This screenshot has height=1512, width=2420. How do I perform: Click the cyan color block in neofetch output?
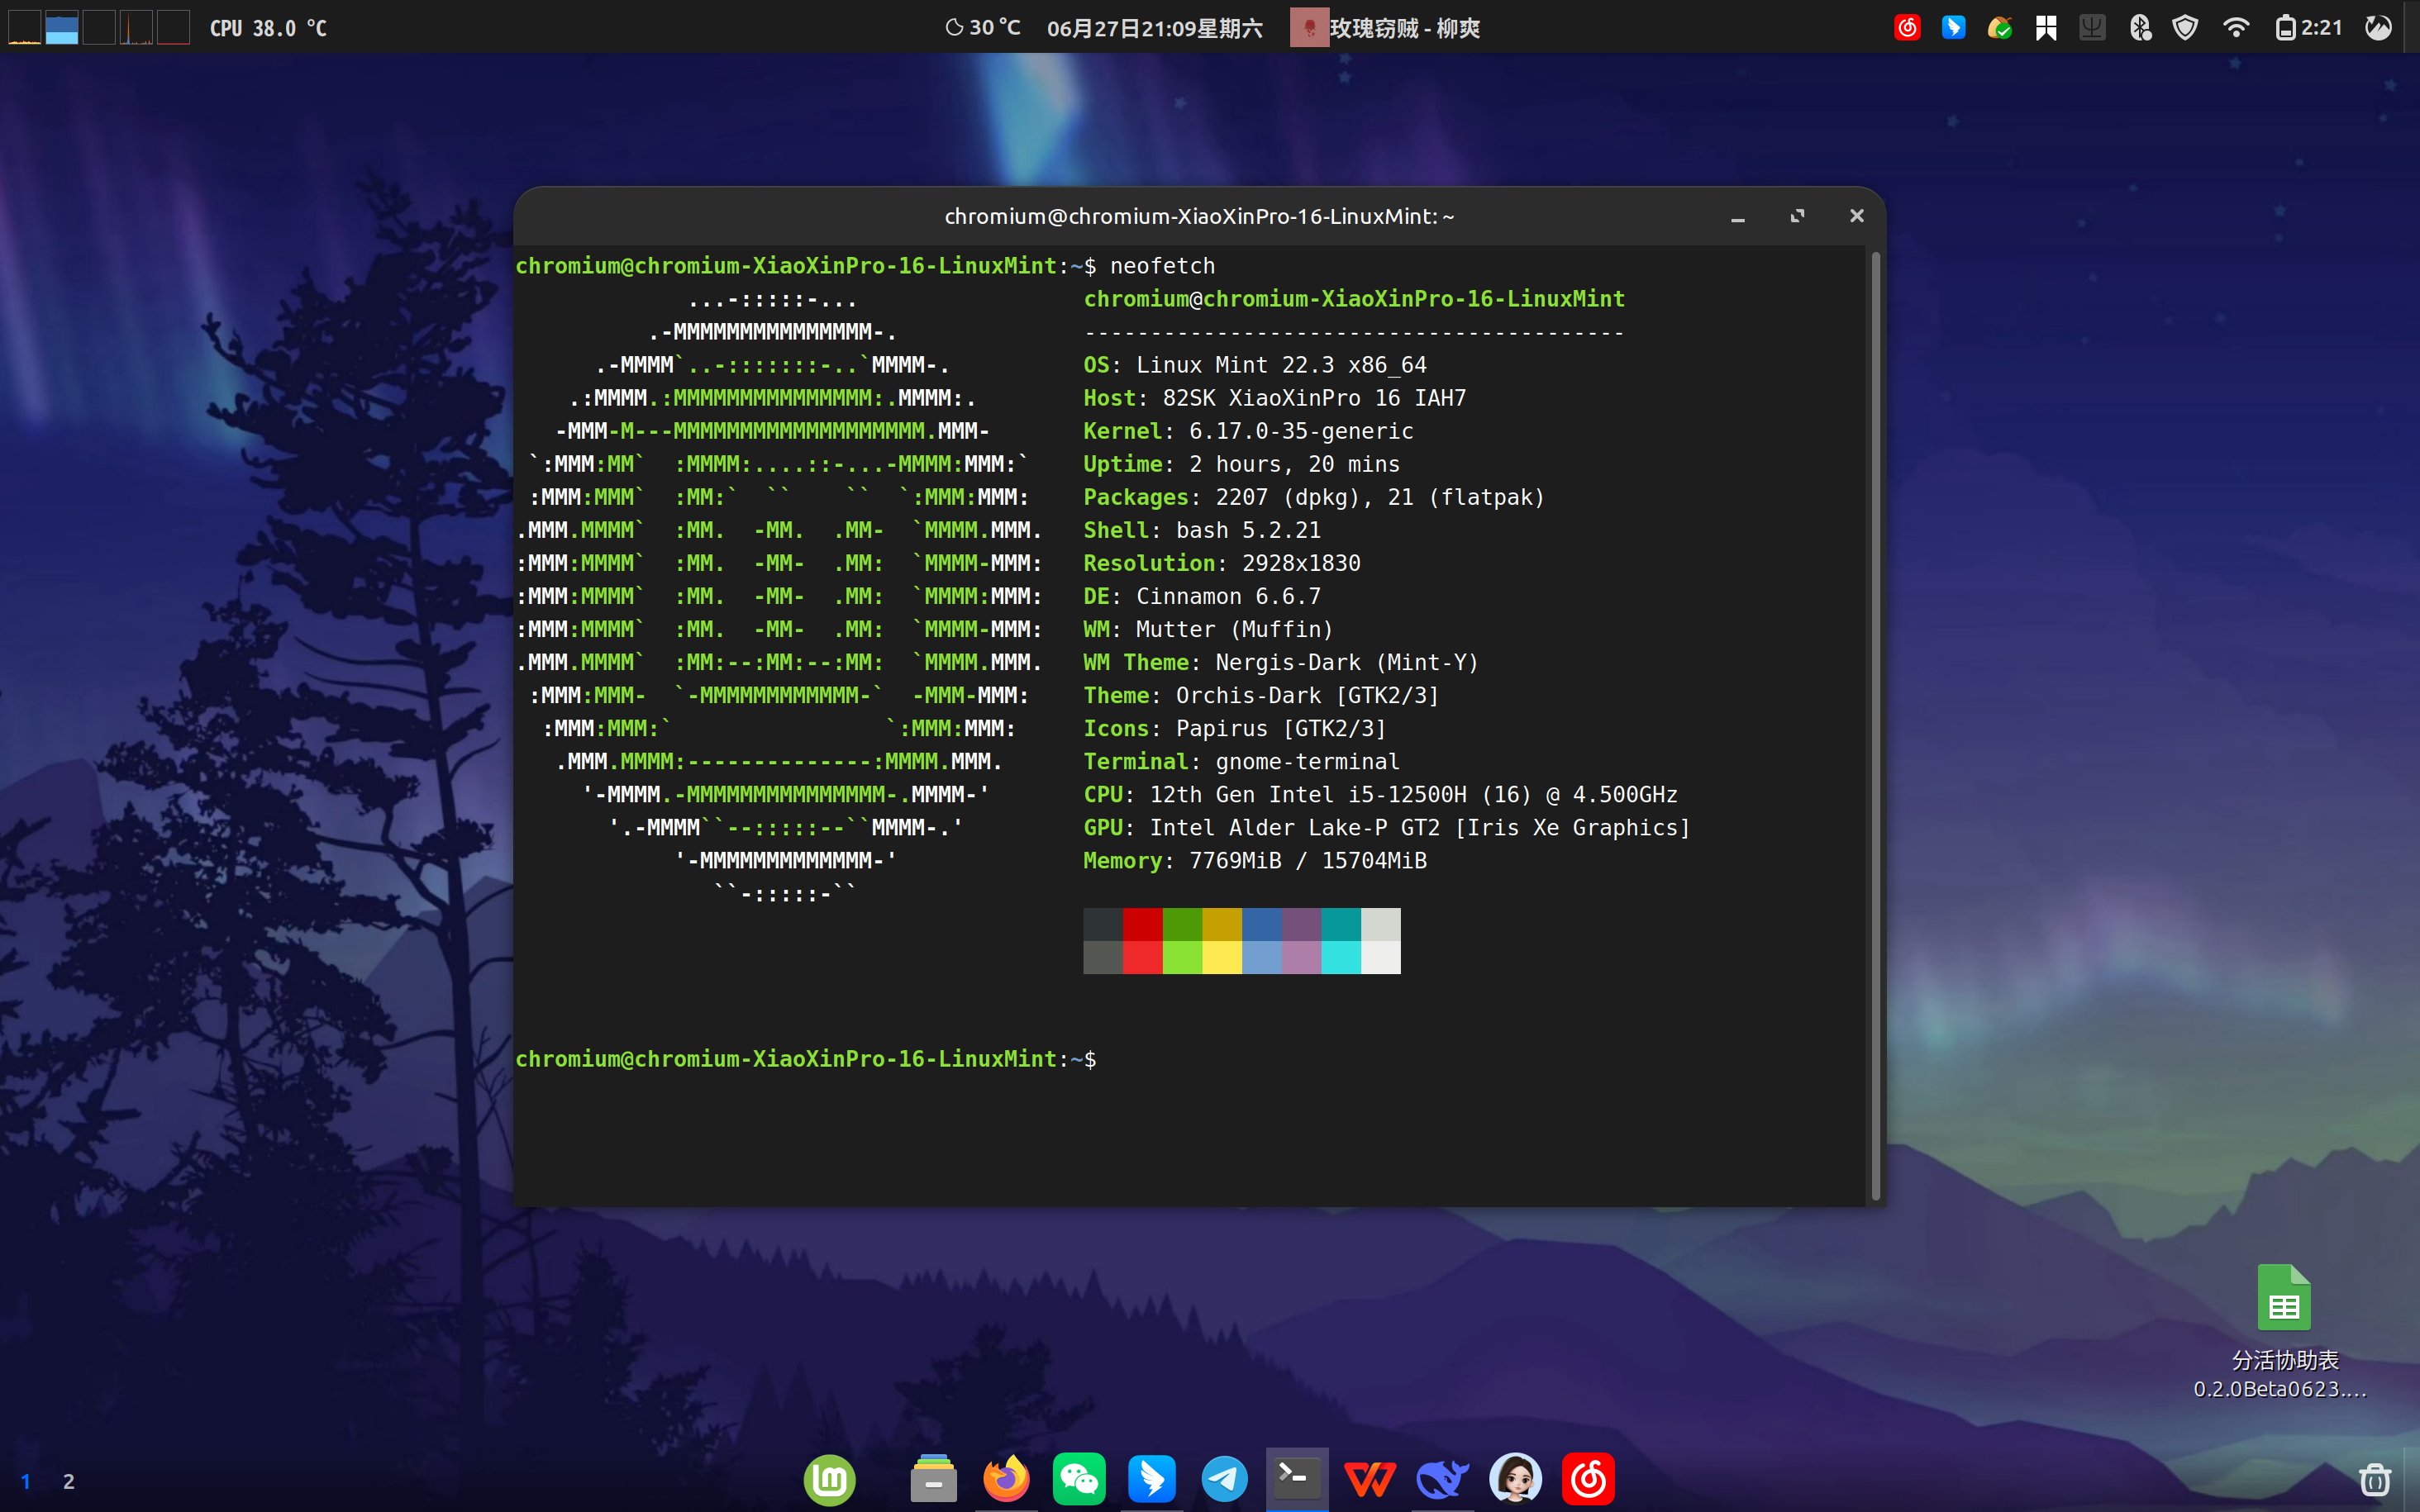[x=1340, y=940]
